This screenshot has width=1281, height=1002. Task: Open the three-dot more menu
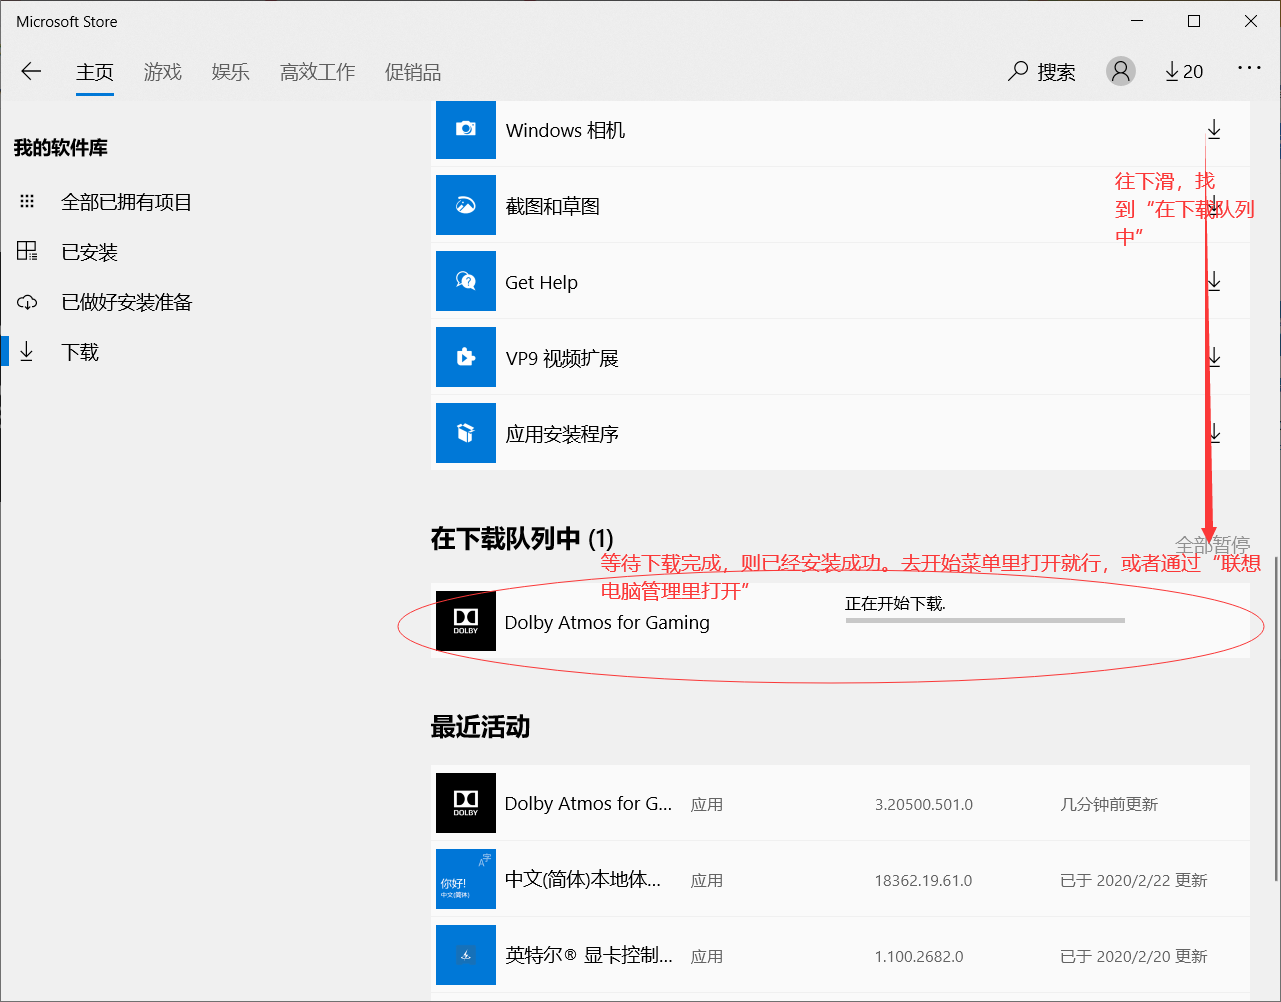point(1250,68)
